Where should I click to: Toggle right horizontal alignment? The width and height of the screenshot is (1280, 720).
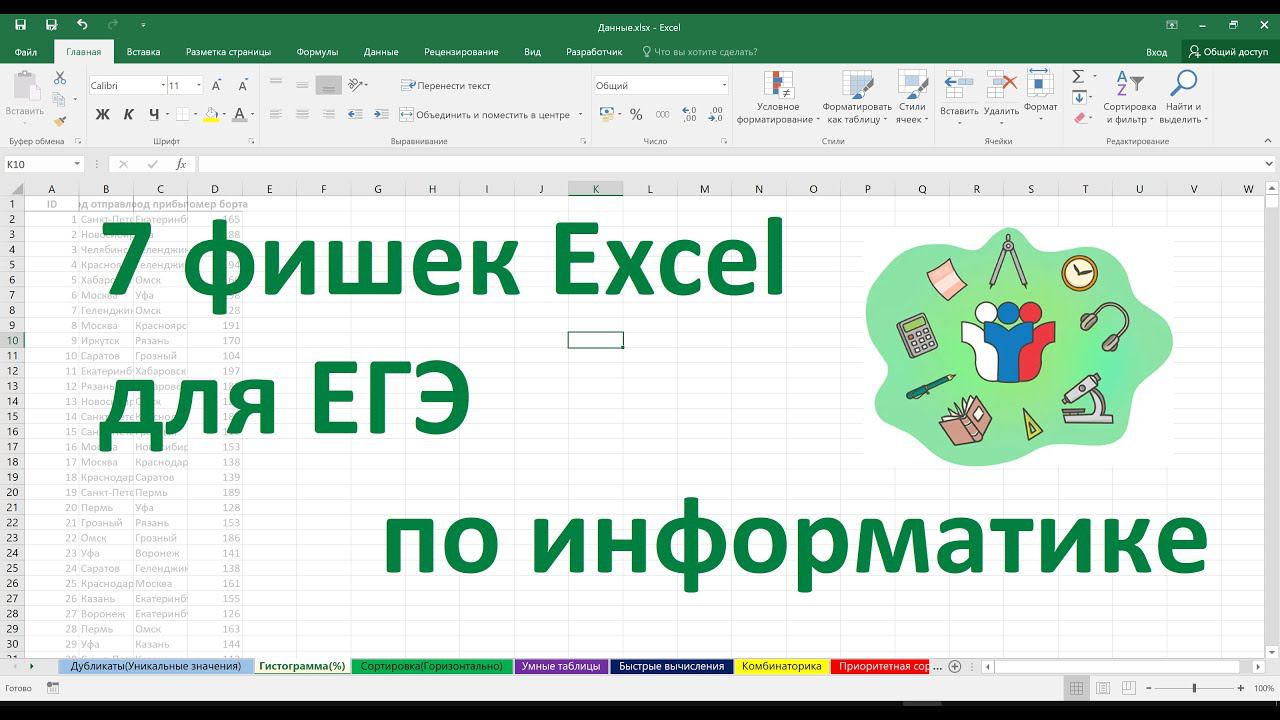[328, 115]
